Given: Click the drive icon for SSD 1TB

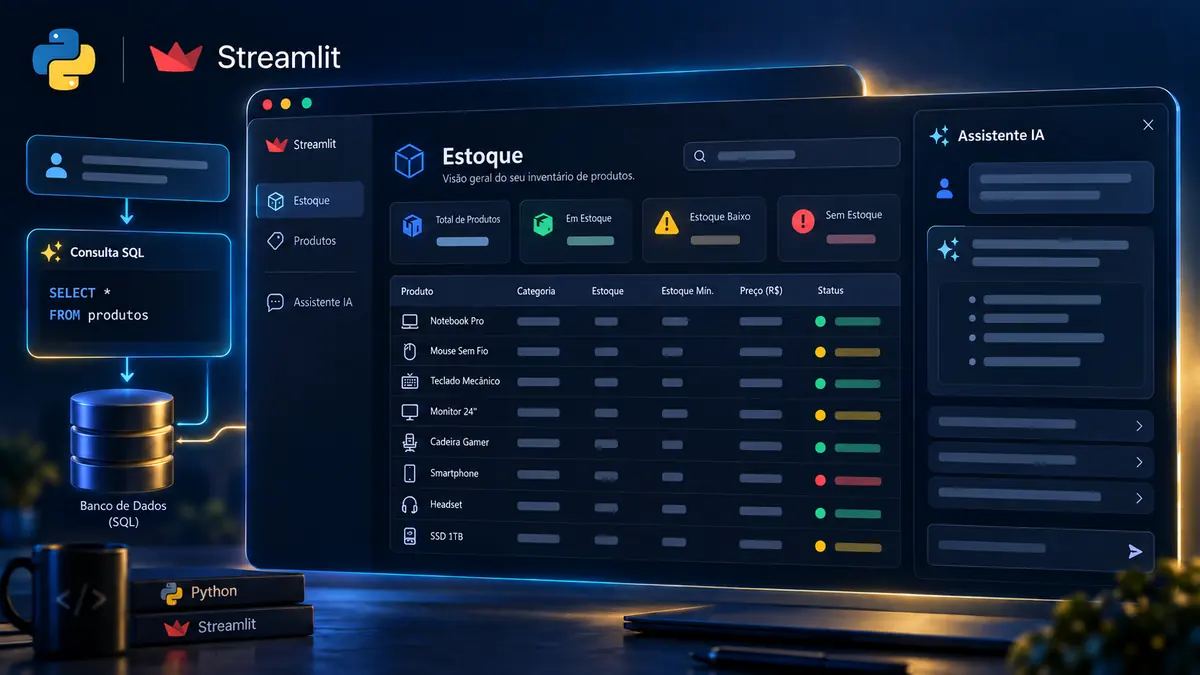Looking at the screenshot, I should (x=410, y=536).
